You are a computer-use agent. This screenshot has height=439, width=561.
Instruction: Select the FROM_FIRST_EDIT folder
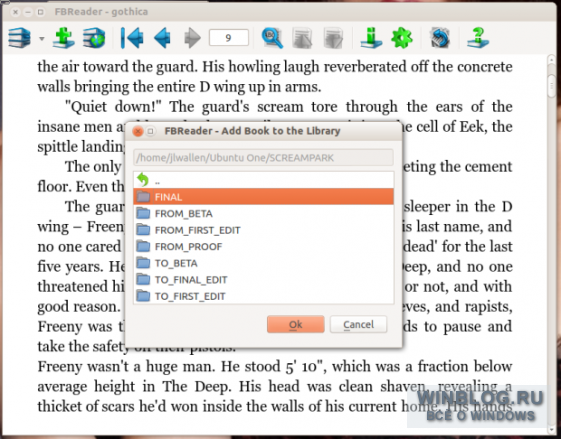point(263,230)
